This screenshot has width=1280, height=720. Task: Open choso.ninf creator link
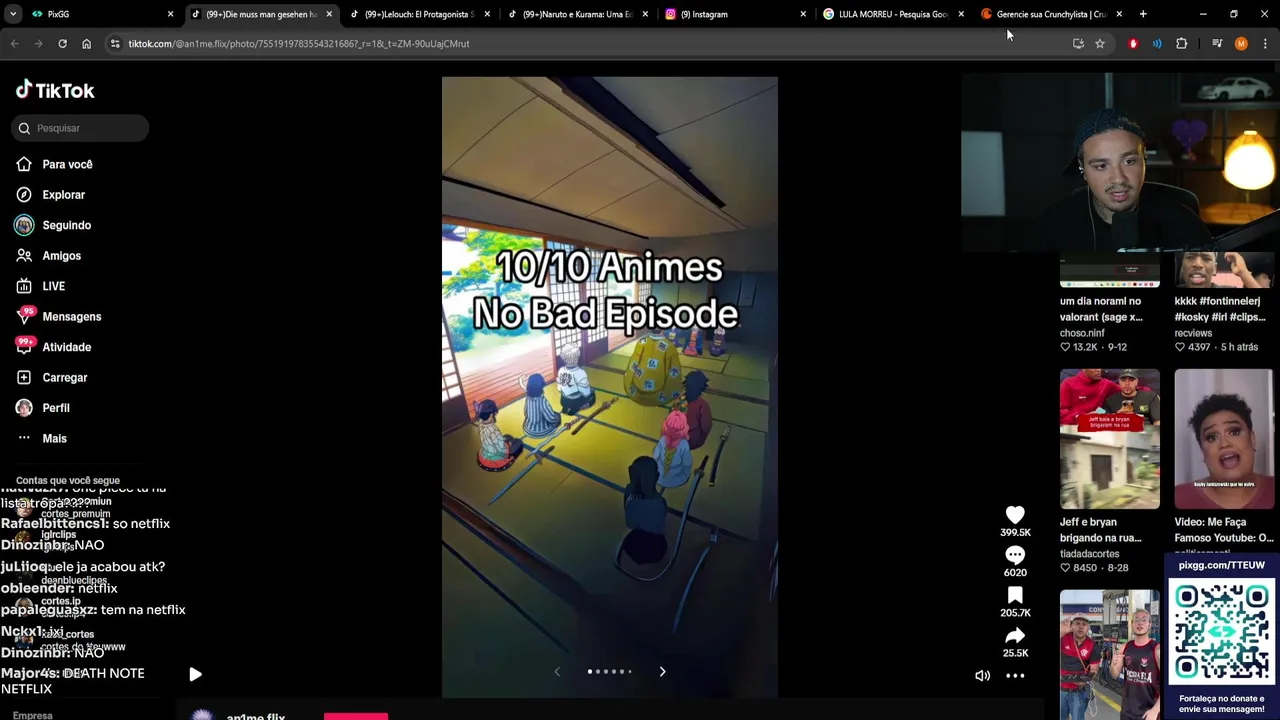pyautogui.click(x=1082, y=333)
